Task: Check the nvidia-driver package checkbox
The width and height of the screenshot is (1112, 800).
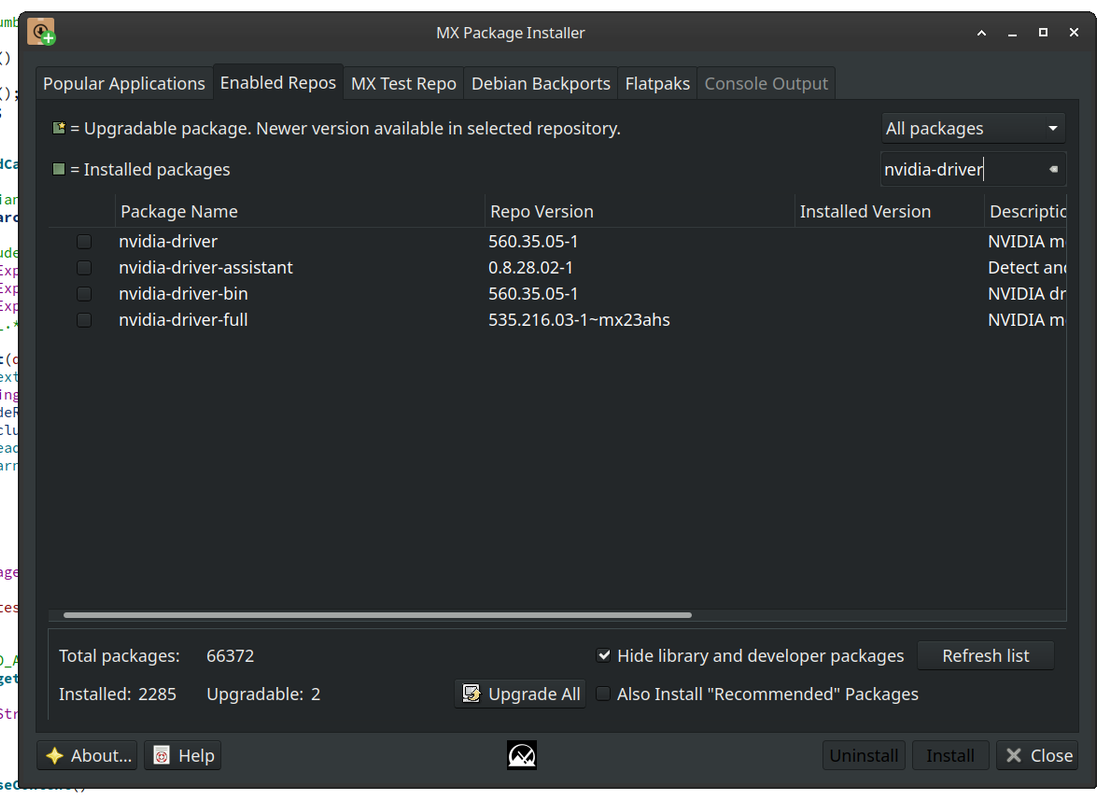Action: [x=84, y=242]
